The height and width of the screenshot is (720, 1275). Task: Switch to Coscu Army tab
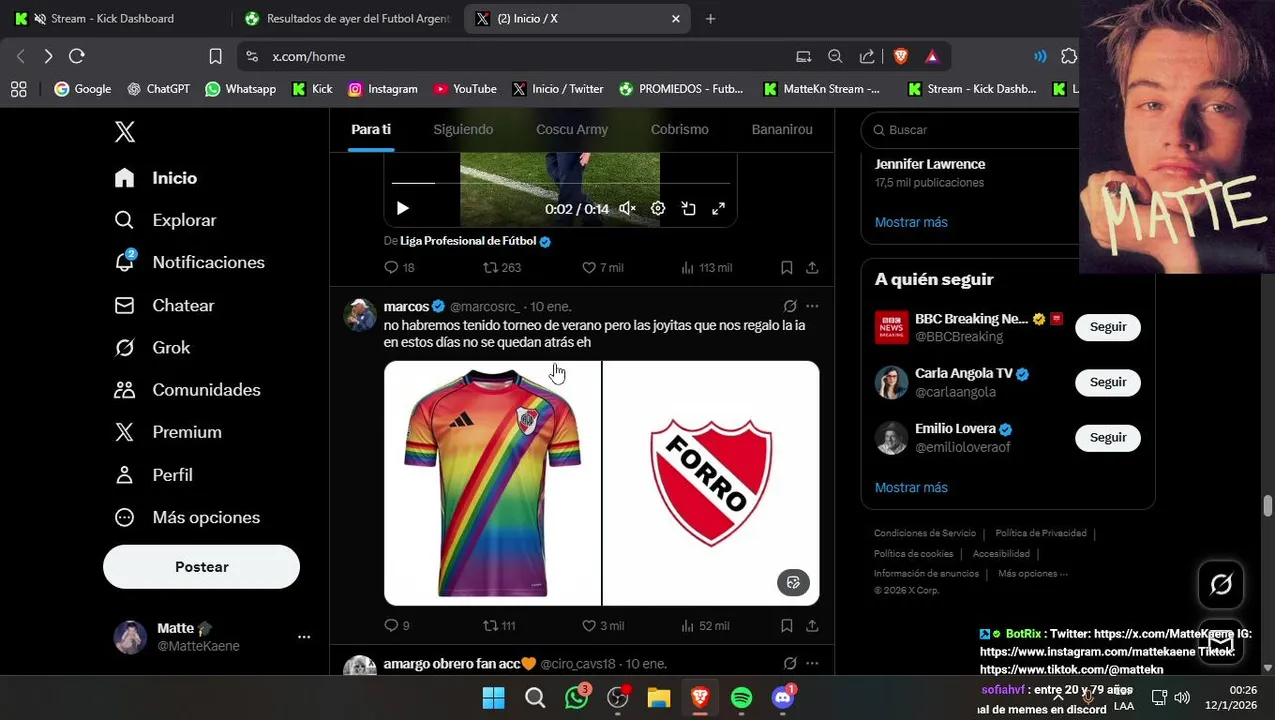572,129
